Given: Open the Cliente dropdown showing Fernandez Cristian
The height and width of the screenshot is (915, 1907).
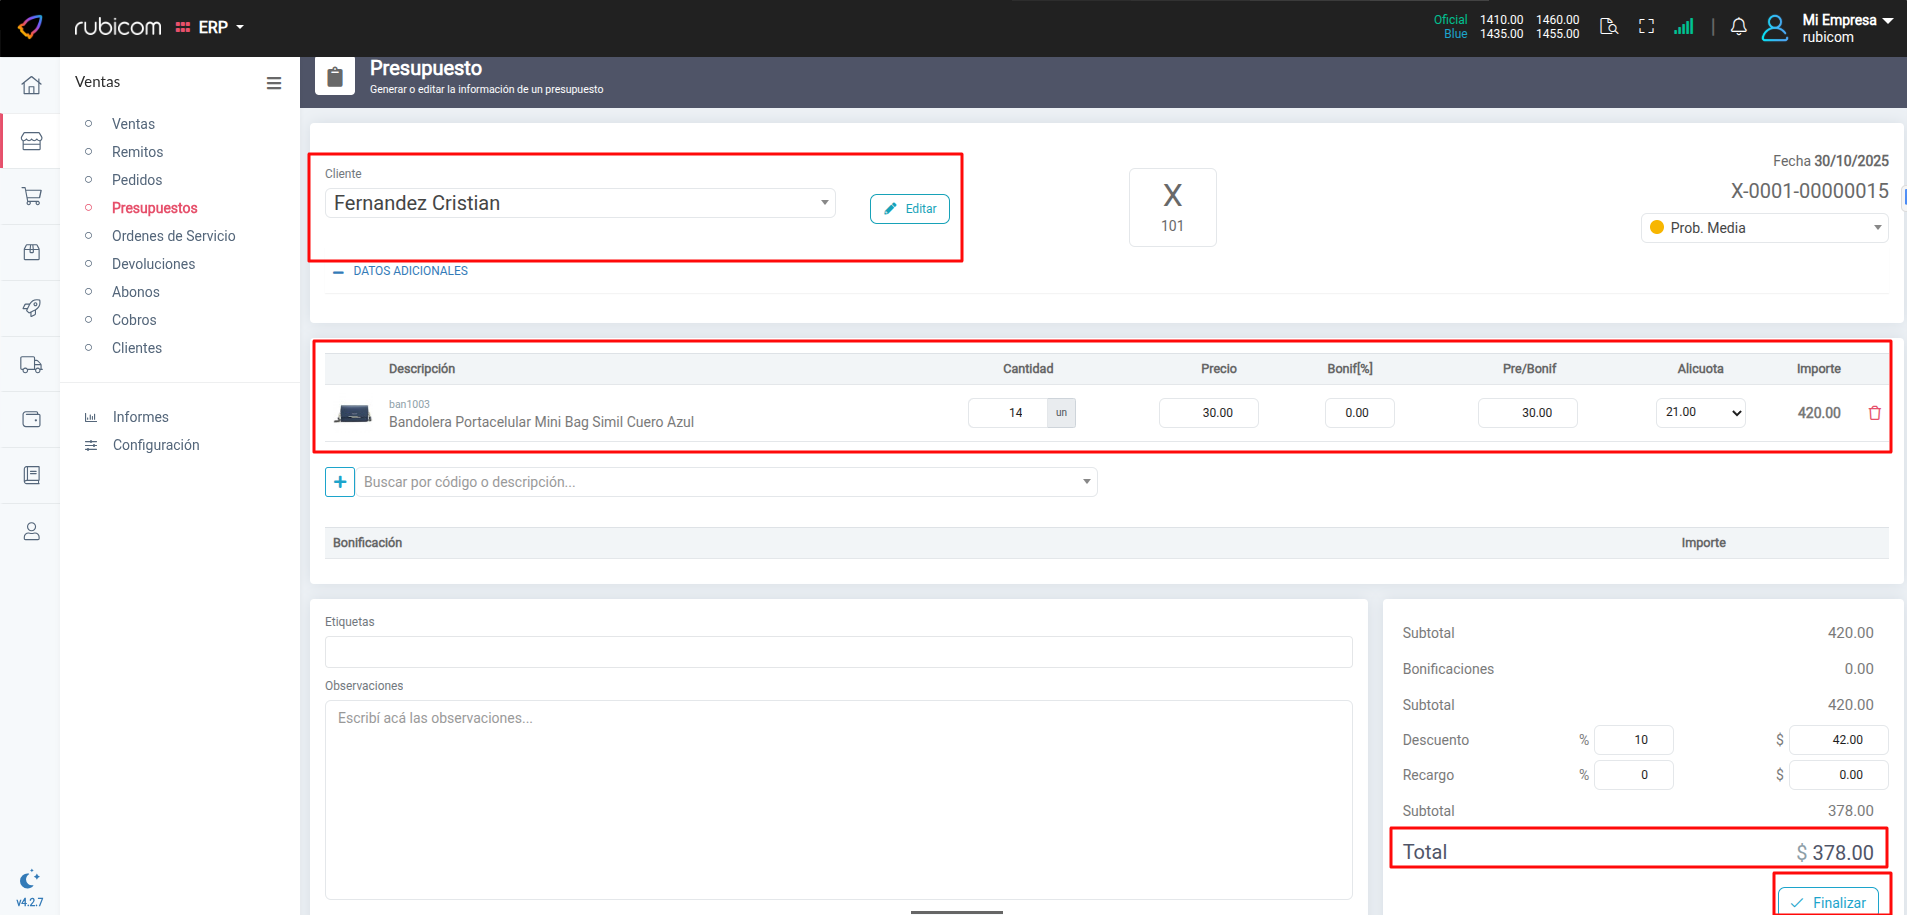Looking at the screenshot, I should (x=580, y=203).
